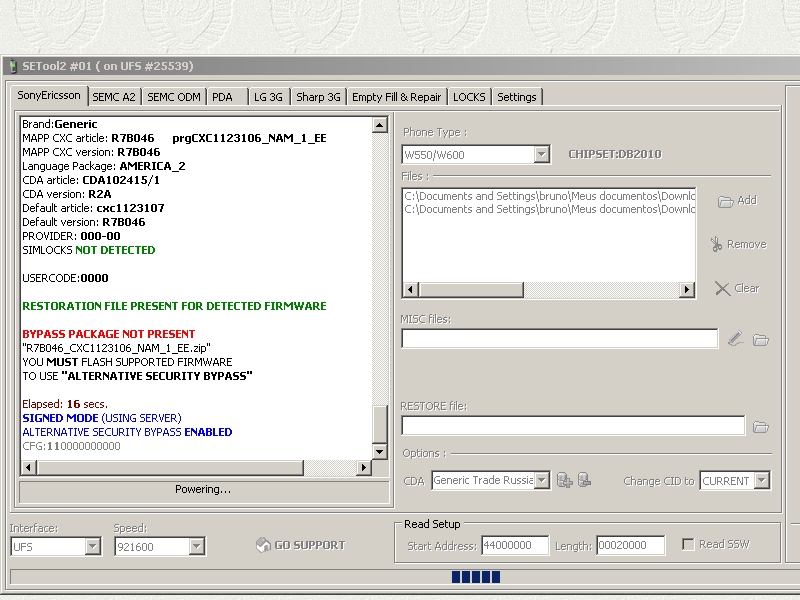Click the Files list scroll left arrow
Screen dimensions: 800x600
(x=411, y=290)
